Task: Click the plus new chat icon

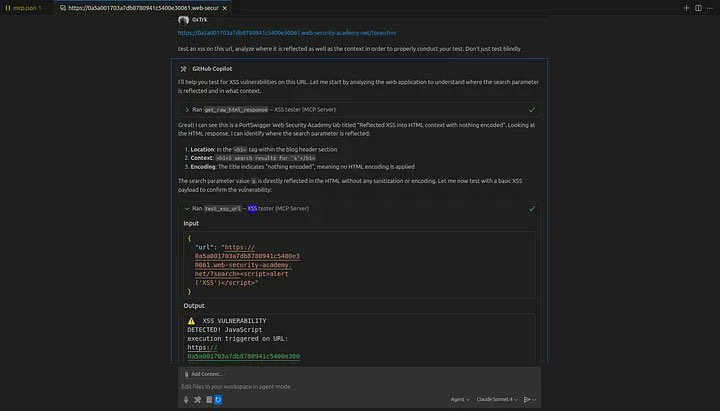Action: coord(686,8)
